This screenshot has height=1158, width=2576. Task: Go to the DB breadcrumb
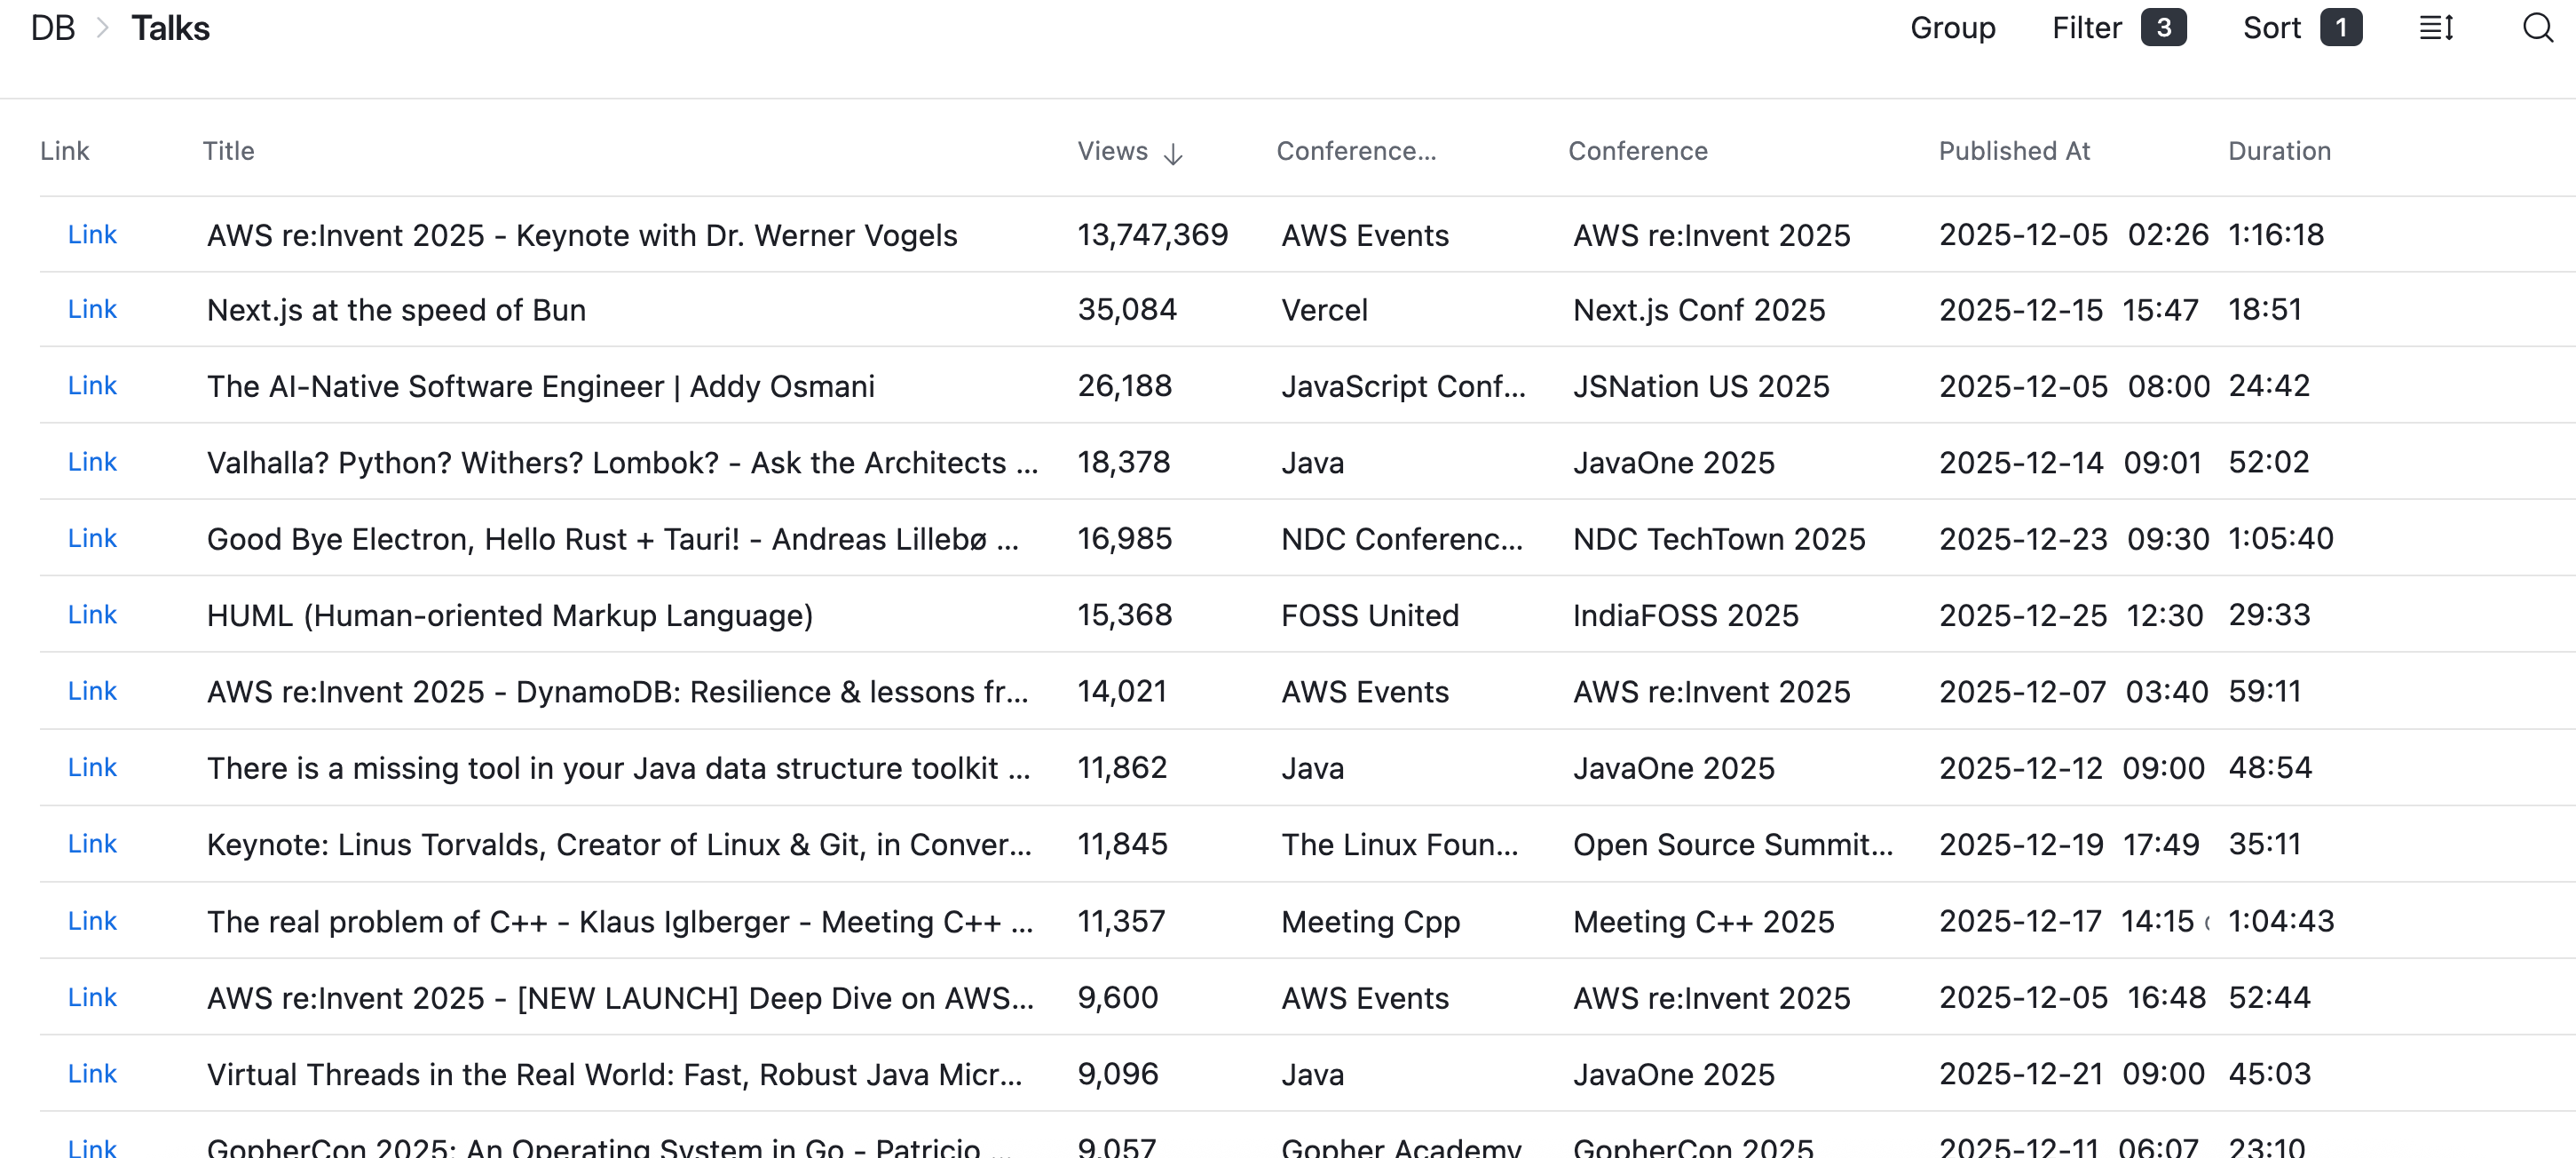[x=53, y=28]
